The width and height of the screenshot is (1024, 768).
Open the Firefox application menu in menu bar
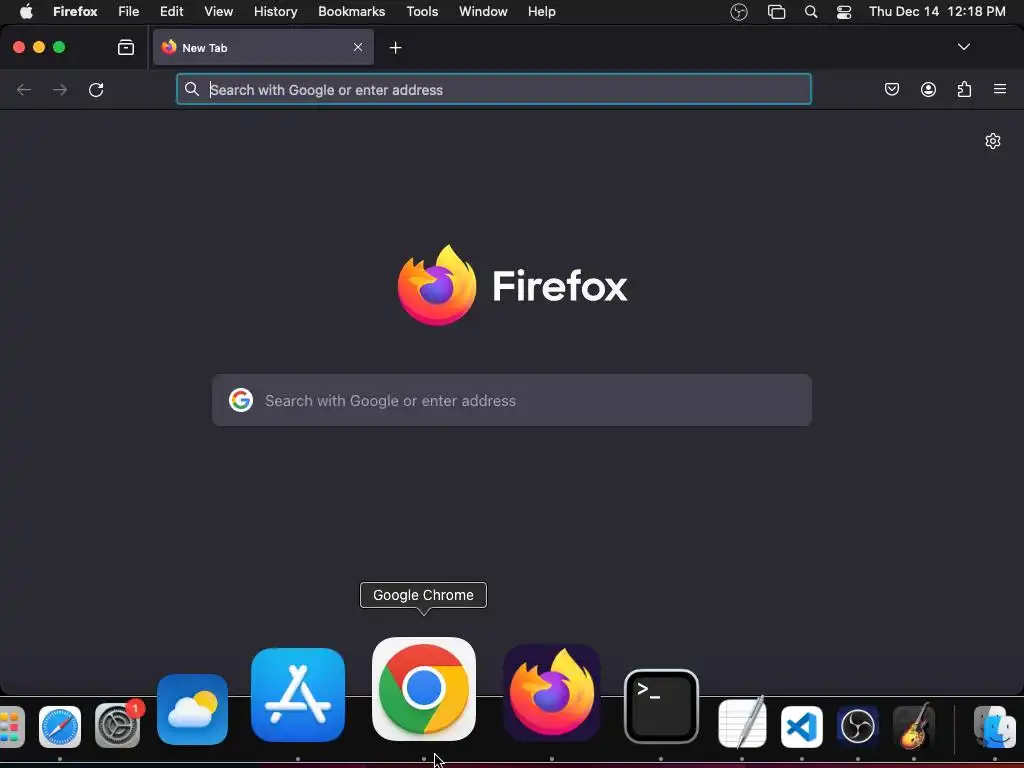tap(75, 12)
